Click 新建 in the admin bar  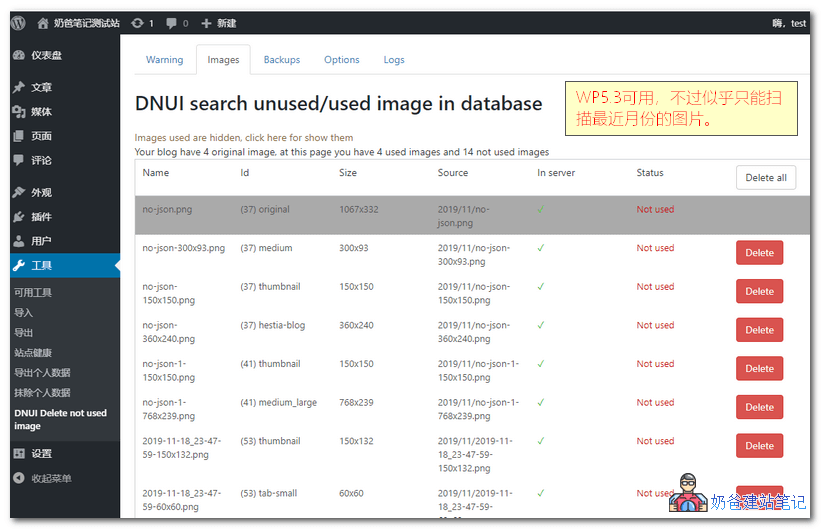218,23
